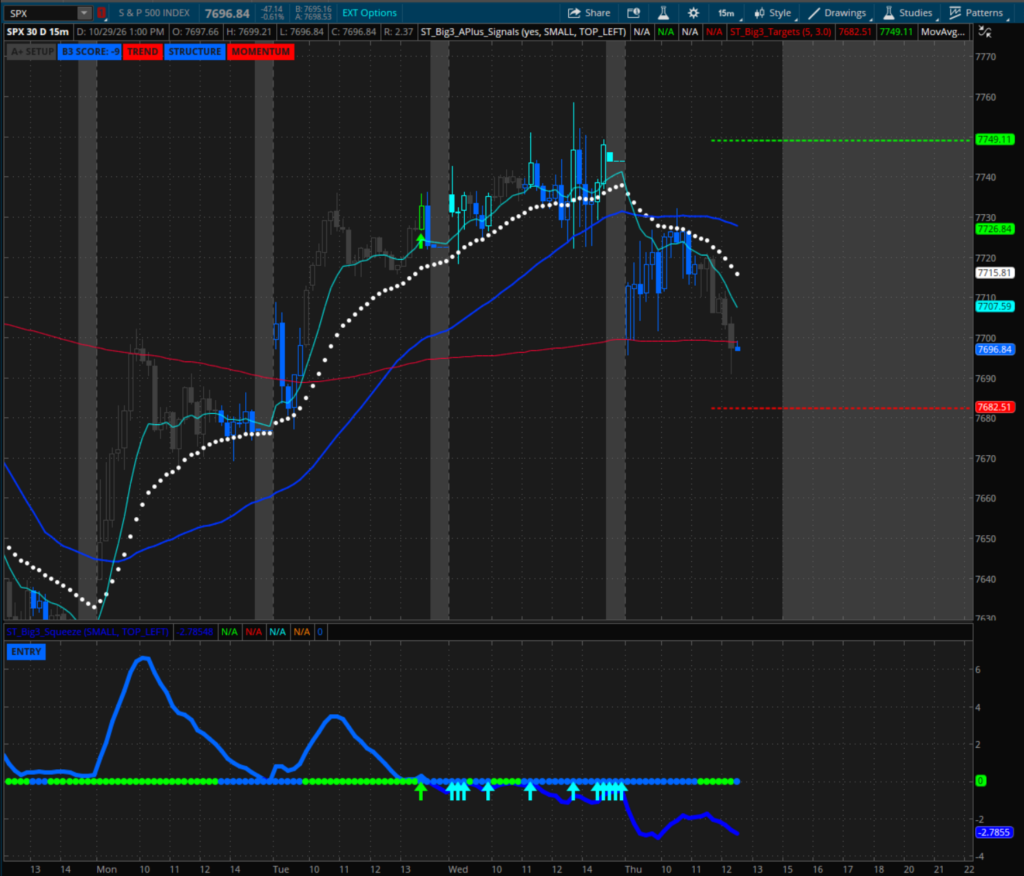Click the C: 7696.84 close value
Image resolution: width=1024 pixels, height=876 pixels.
tap(352, 32)
